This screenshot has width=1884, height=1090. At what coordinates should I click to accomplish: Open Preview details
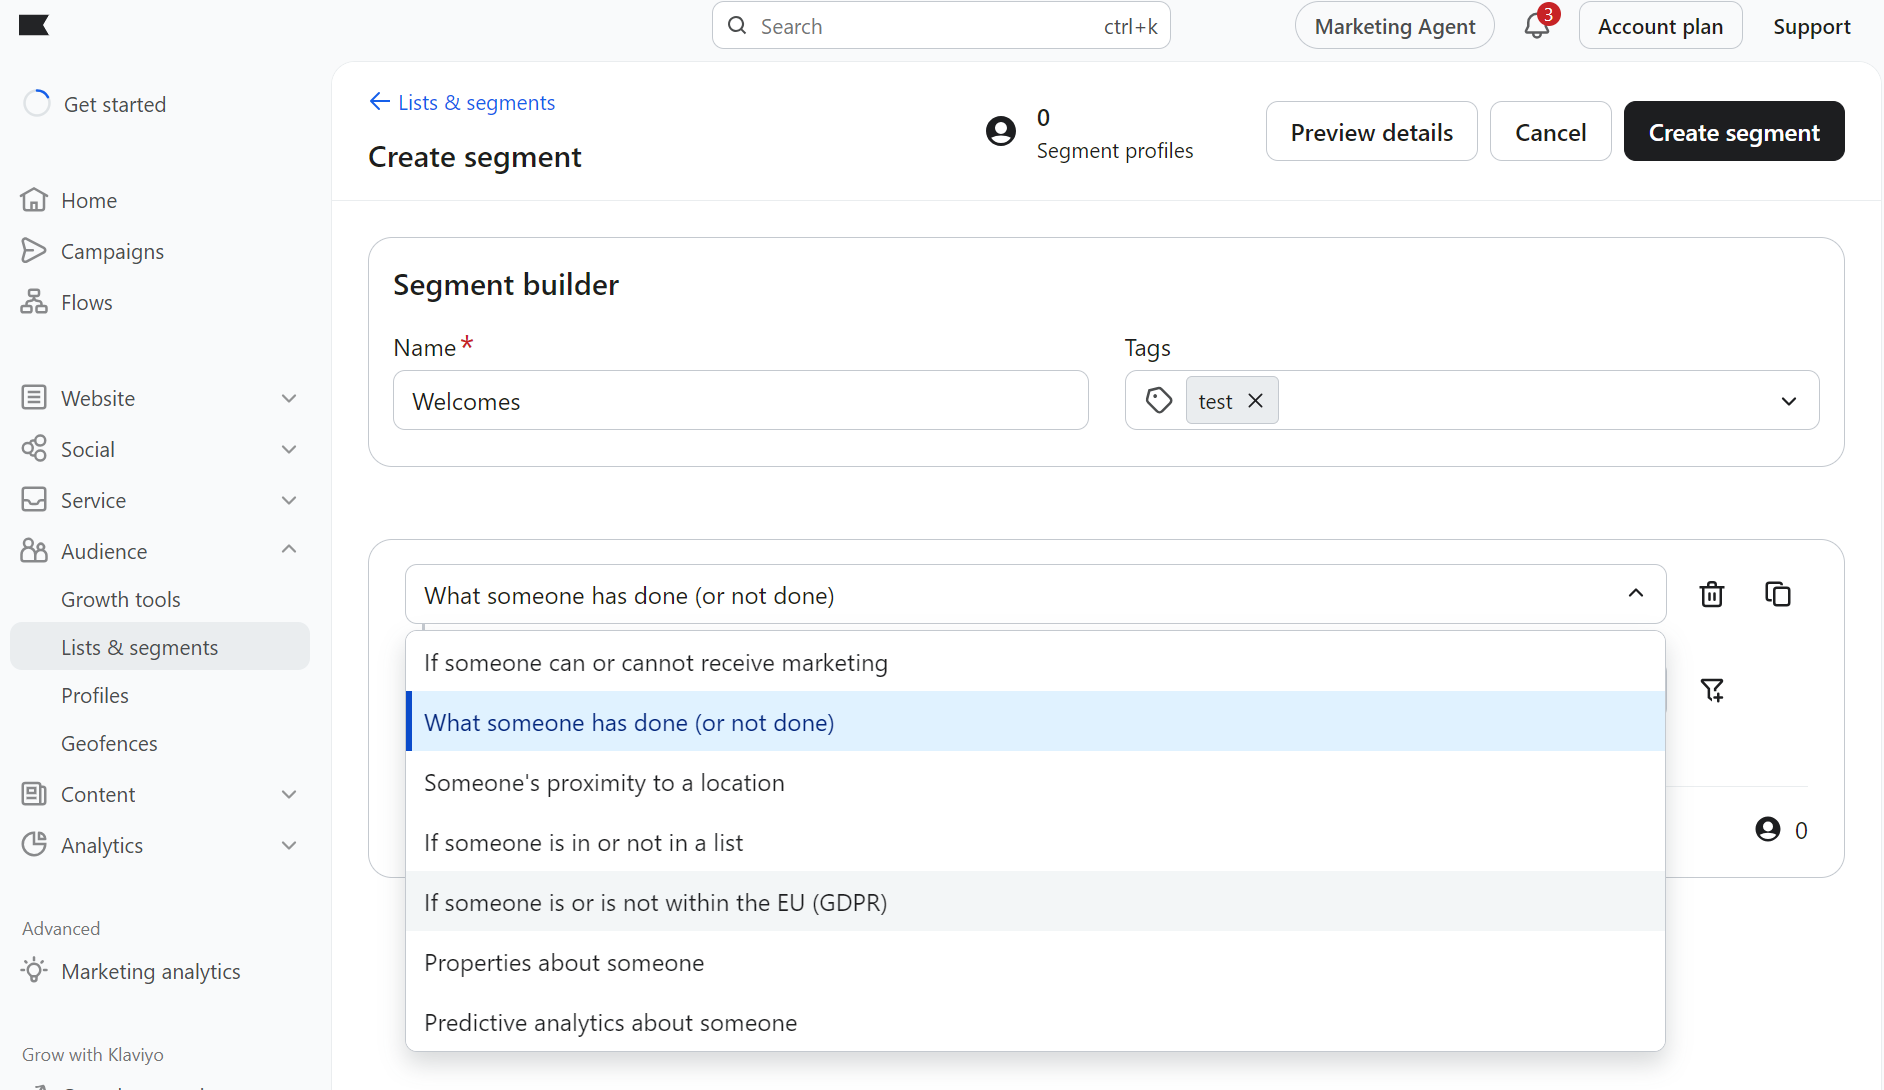(x=1371, y=131)
